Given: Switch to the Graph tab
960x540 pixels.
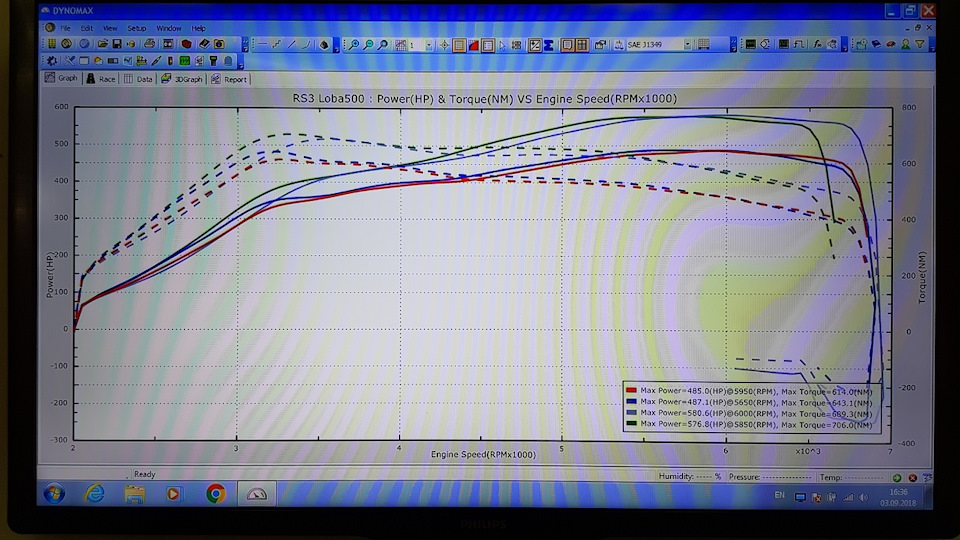Looking at the screenshot, I should tap(61, 78).
